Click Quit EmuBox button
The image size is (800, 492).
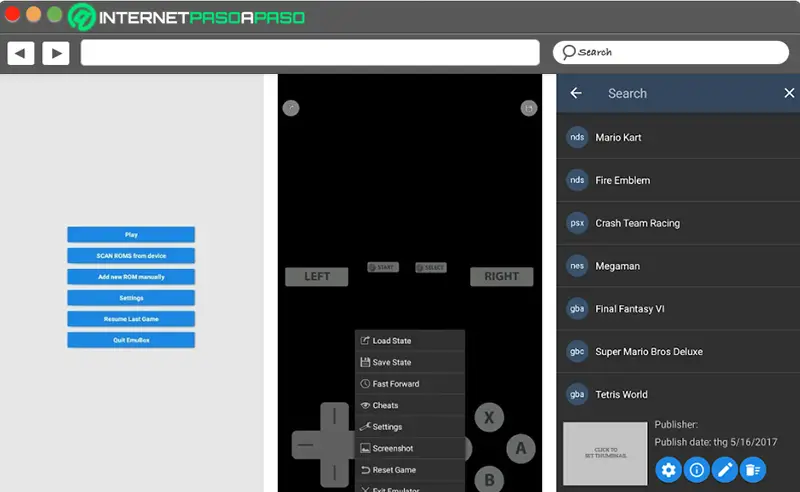[x=131, y=340]
